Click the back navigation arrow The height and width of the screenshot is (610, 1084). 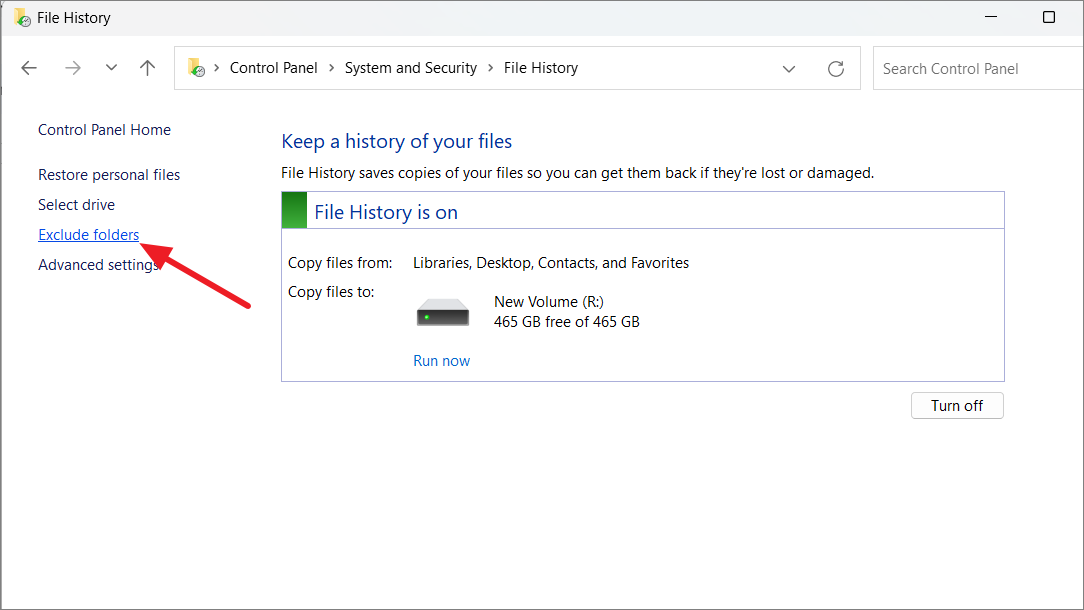29,67
